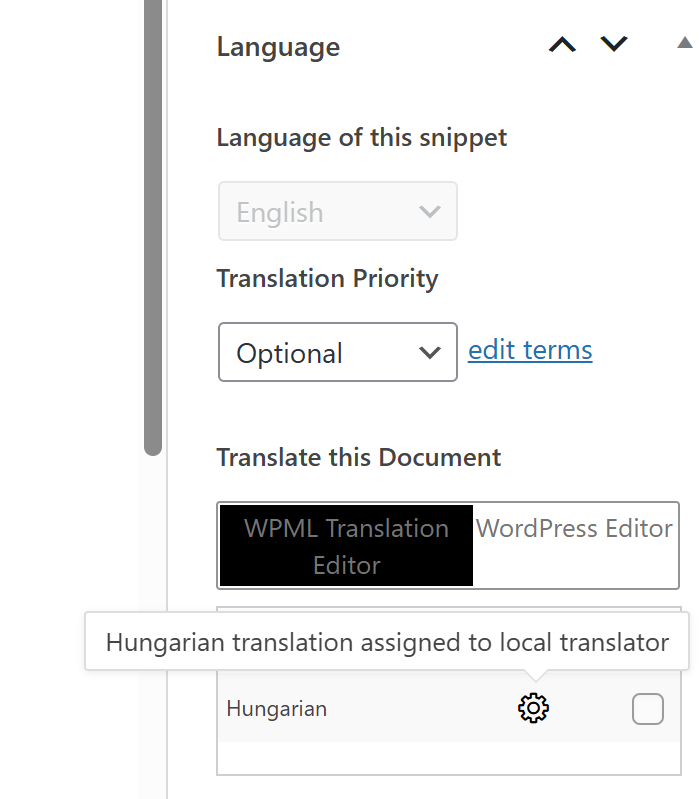Image resolution: width=699 pixels, height=799 pixels.
Task: Select the Hungarian language row label
Action: tap(277, 709)
